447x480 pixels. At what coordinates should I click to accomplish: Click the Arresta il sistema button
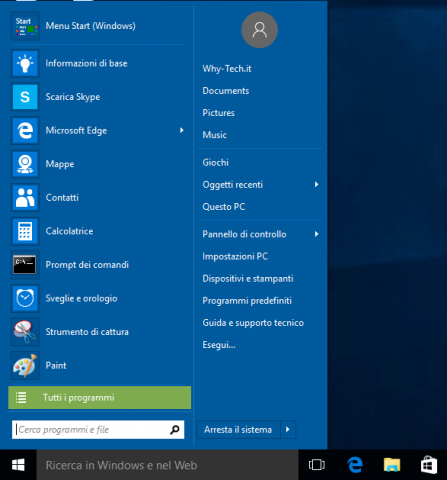point(239,430)
